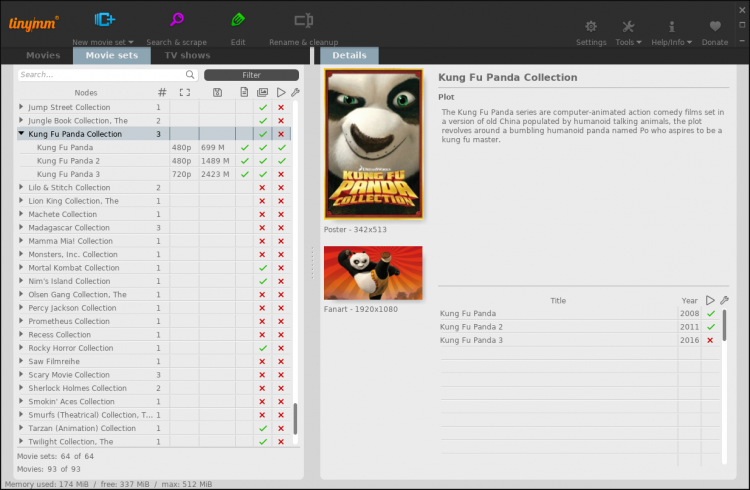Open the Help/Info icon menu
The height and width of the screenshot is (490, 750).
[x=671, y=27]
